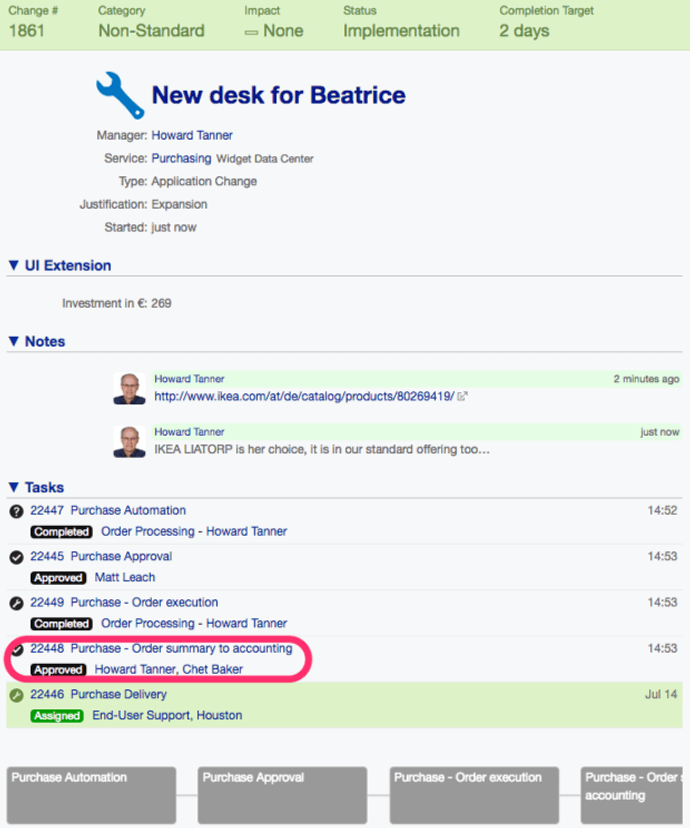Click the New desk for Beatrice title
The width and height of the screenshot is (690, 828).
tap(279, 95)
